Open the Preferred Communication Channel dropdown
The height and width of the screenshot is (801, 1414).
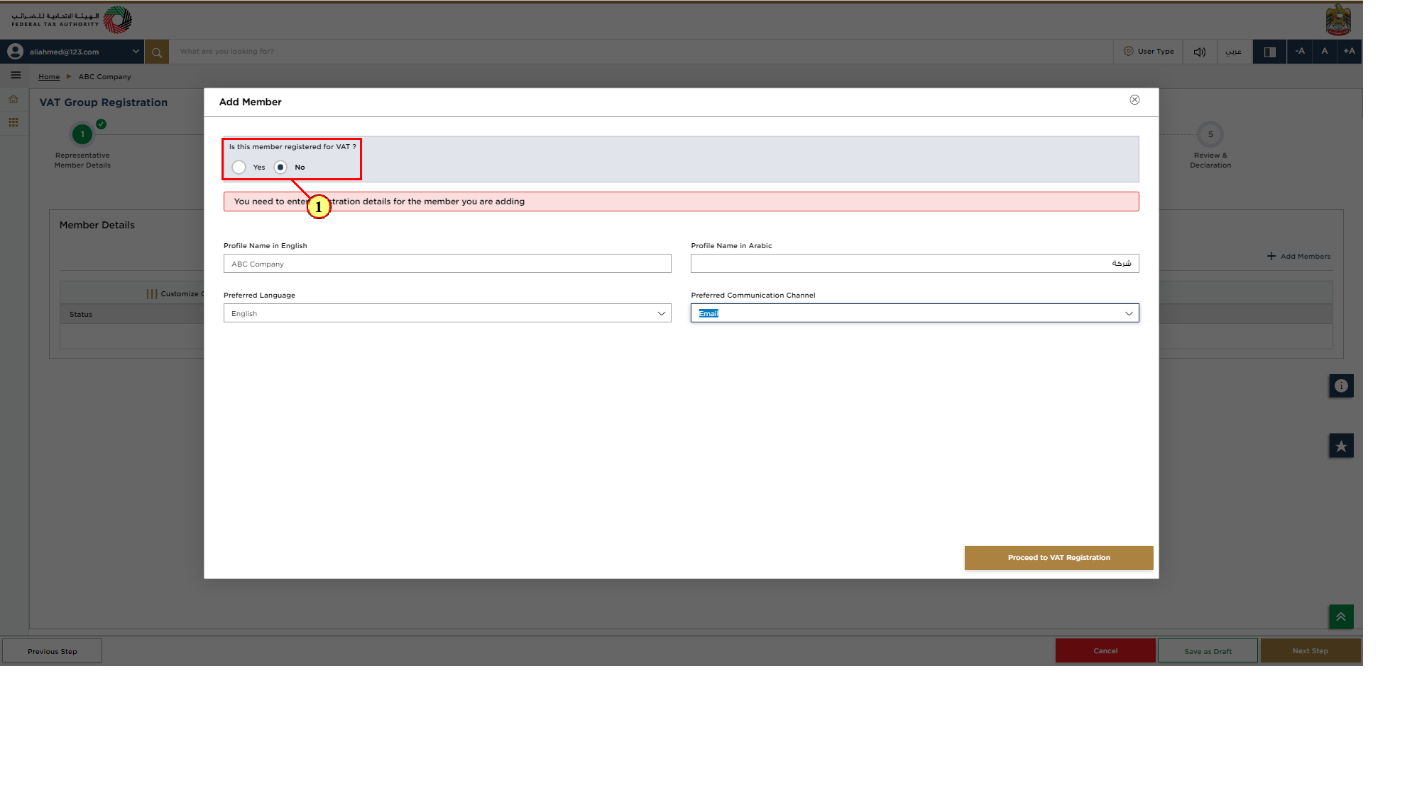coord(914,313)
